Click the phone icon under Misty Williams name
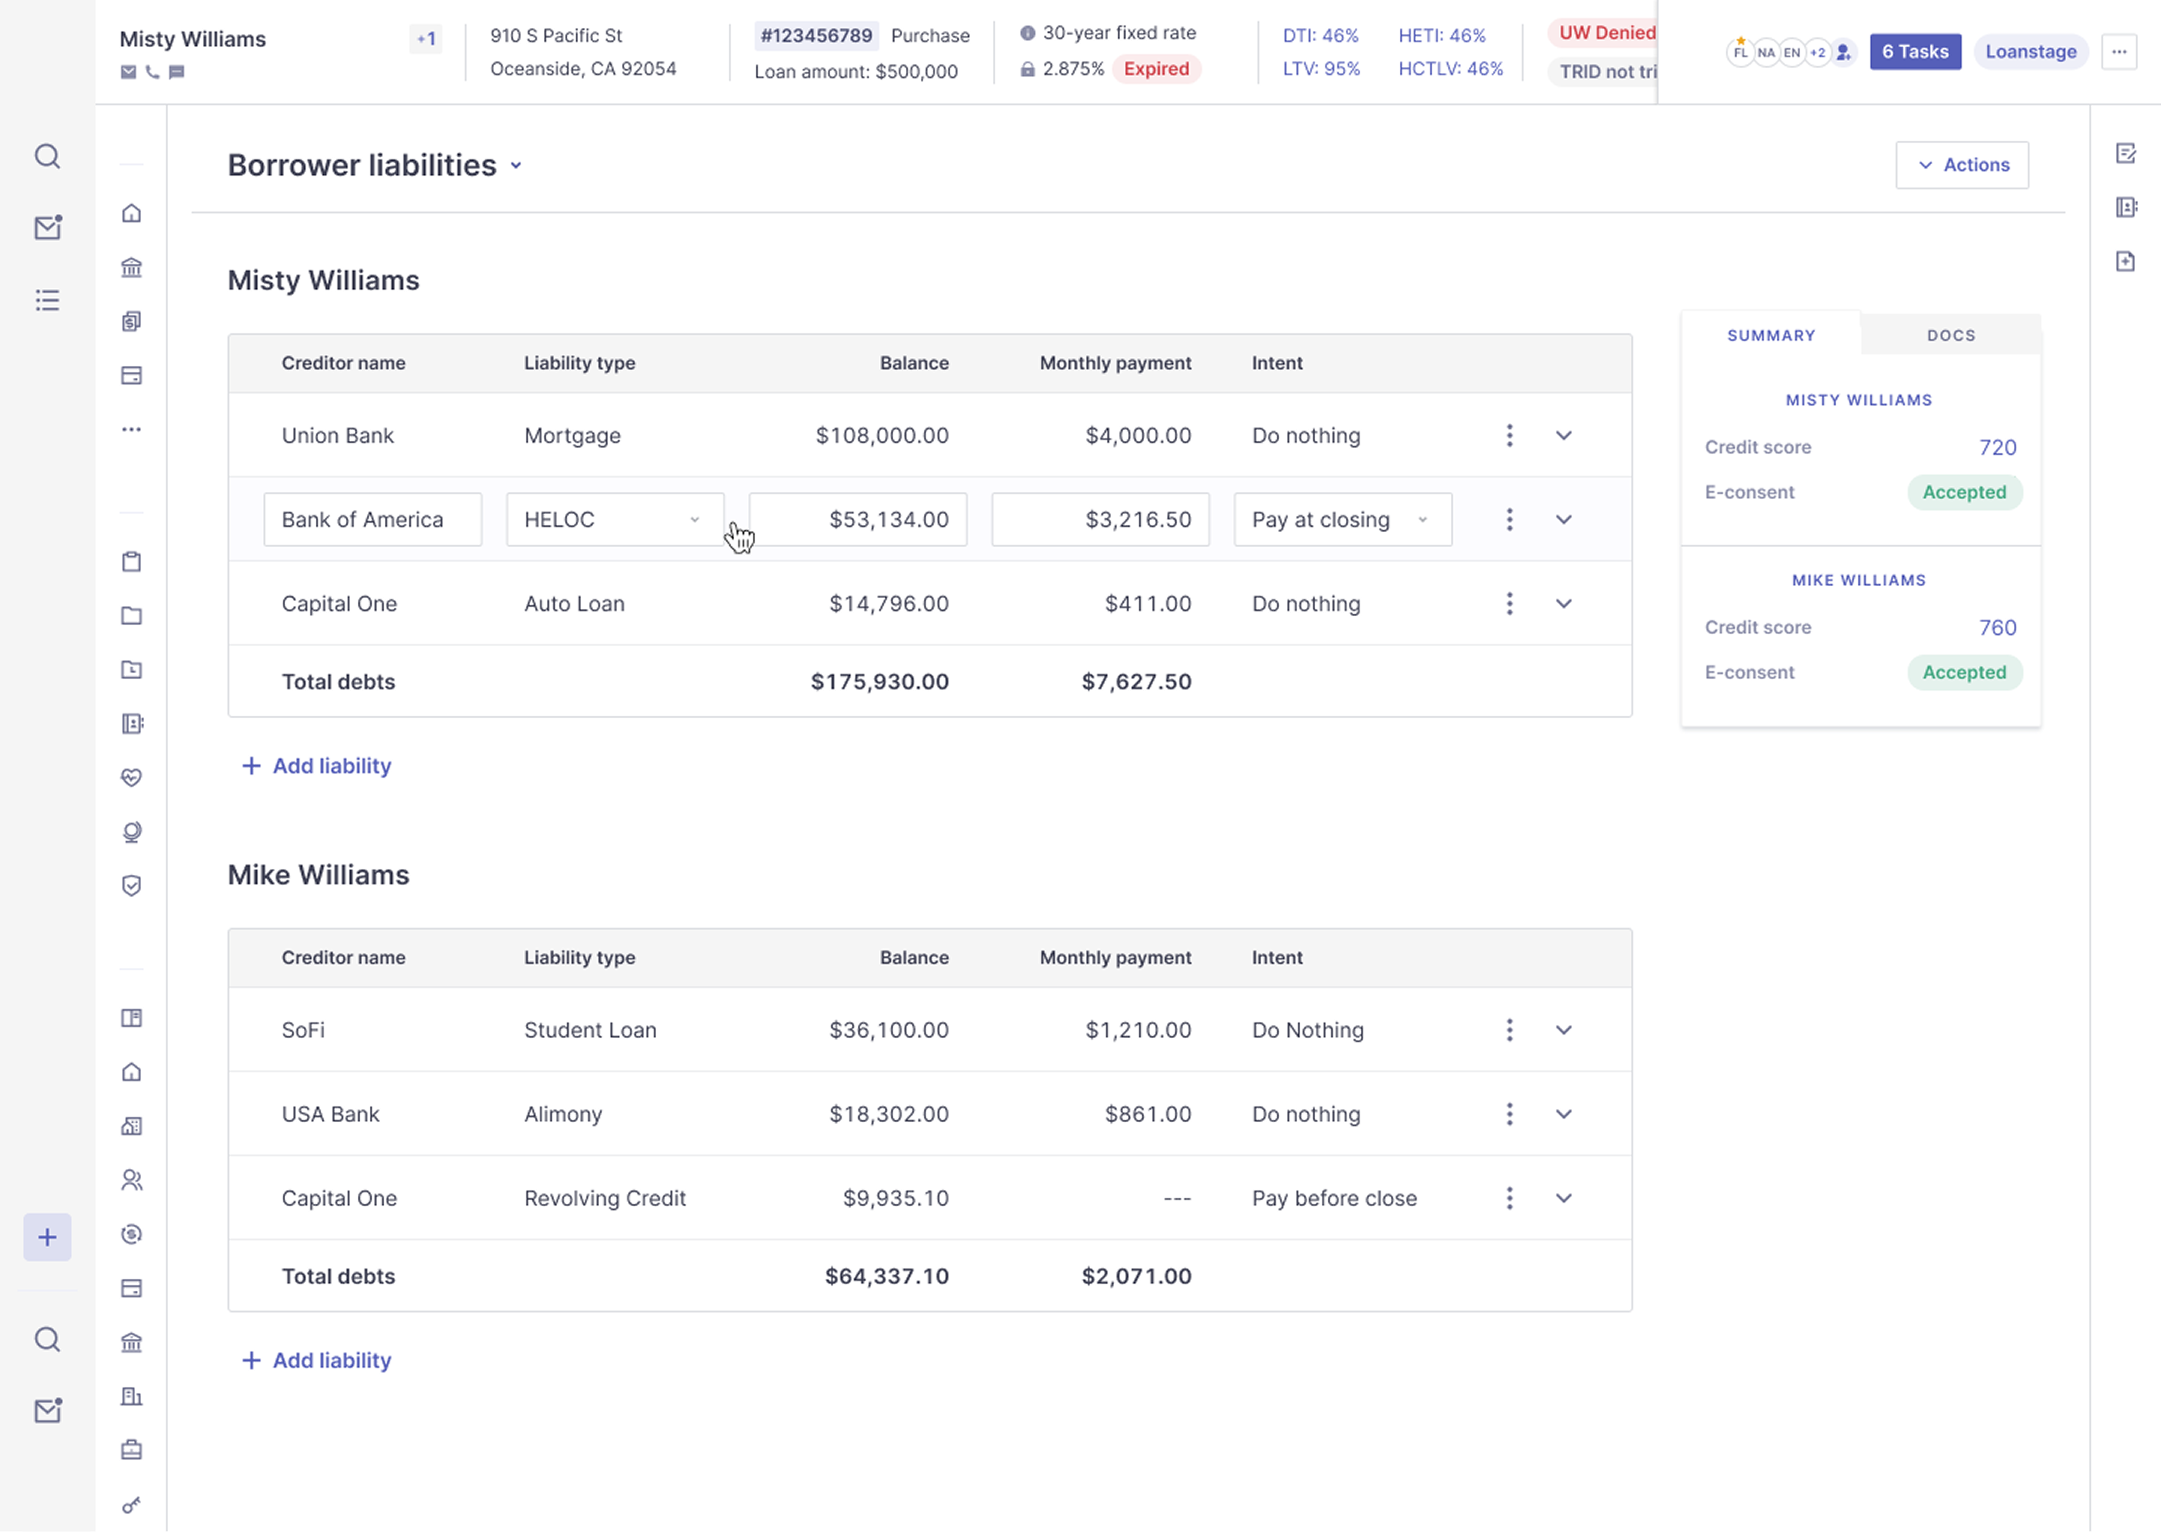Screen dimensions: 2161x1532 tap(152, 72)
